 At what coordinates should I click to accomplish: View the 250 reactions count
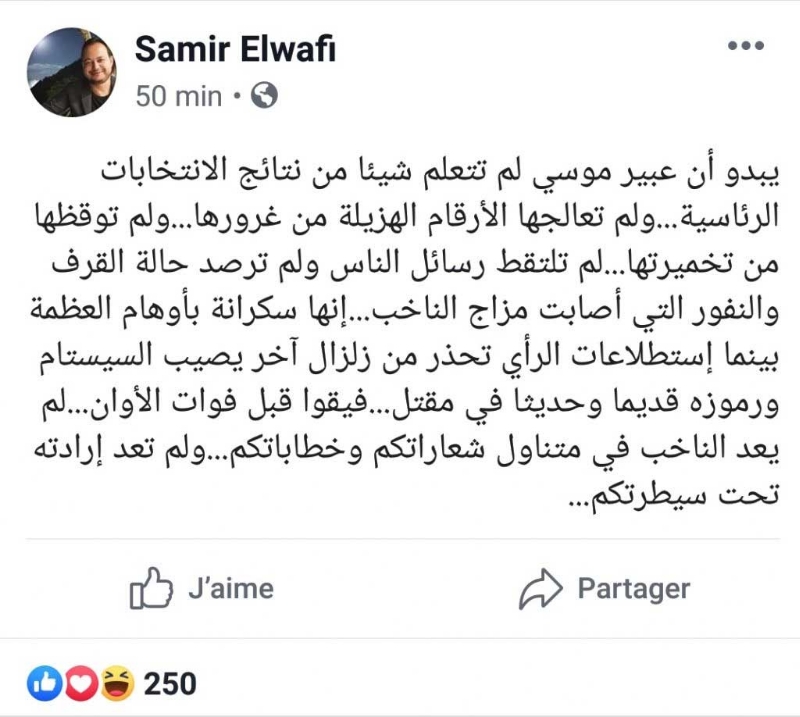click(x=170, y=684)
